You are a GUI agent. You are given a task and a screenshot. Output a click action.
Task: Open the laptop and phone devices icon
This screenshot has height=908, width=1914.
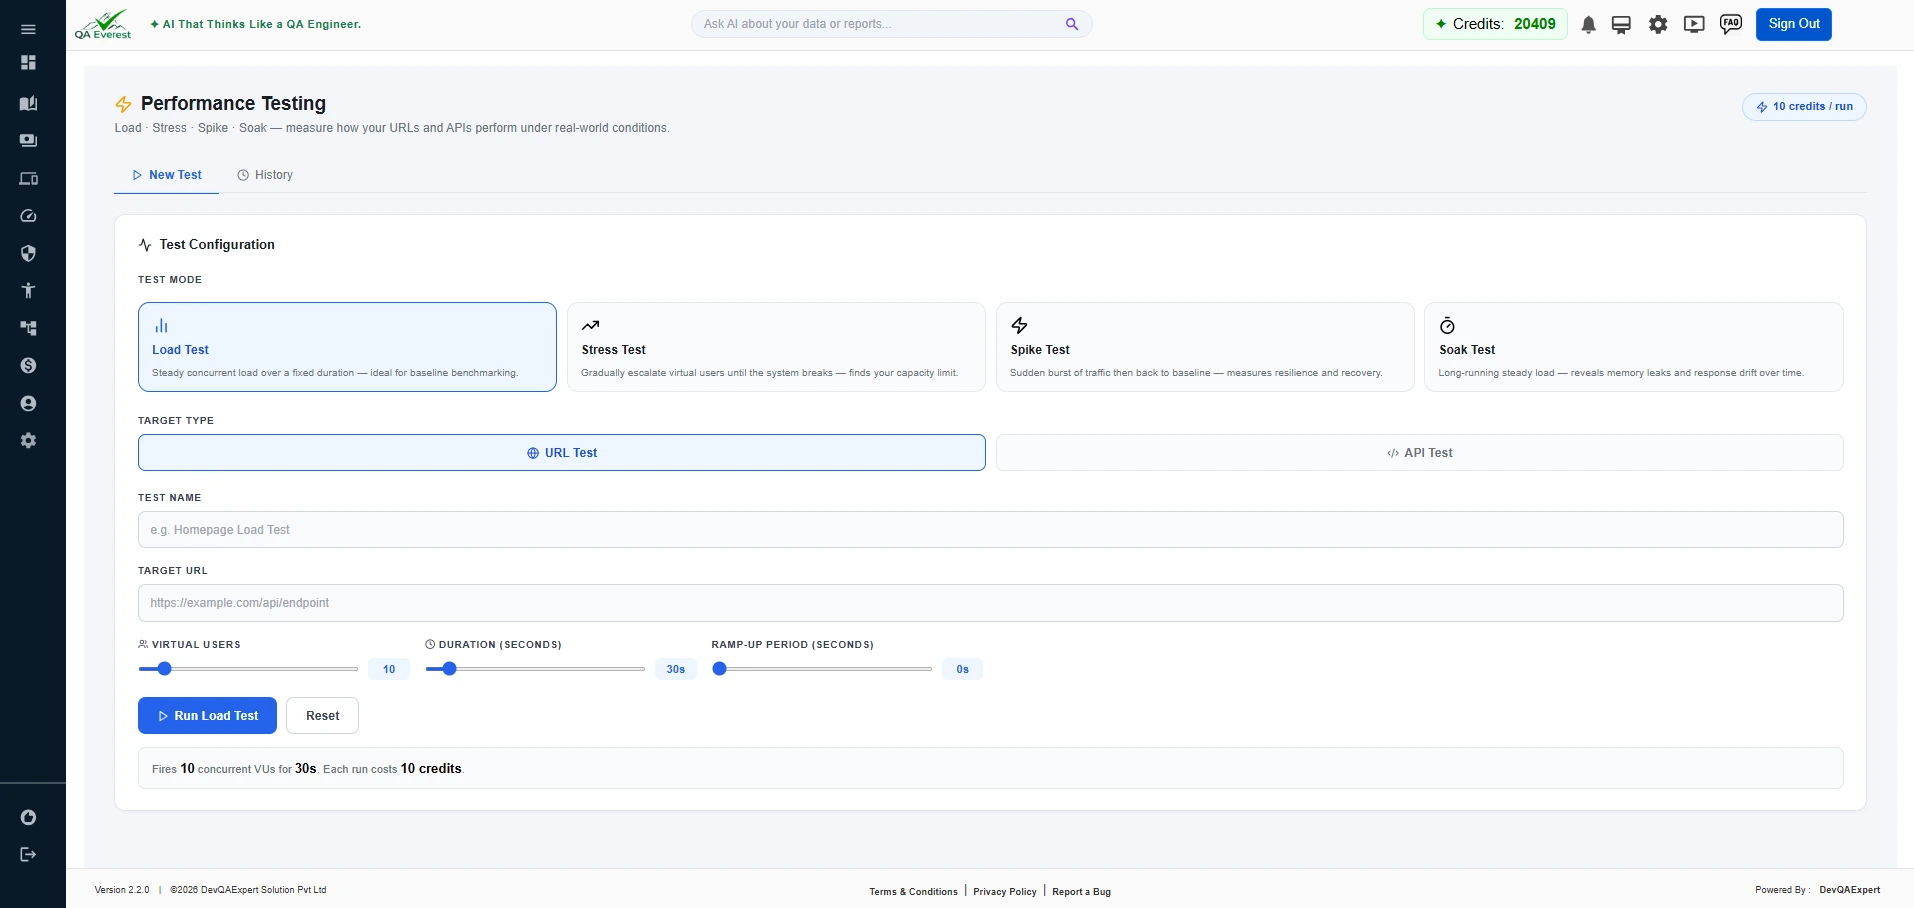(x=28, y=178)
